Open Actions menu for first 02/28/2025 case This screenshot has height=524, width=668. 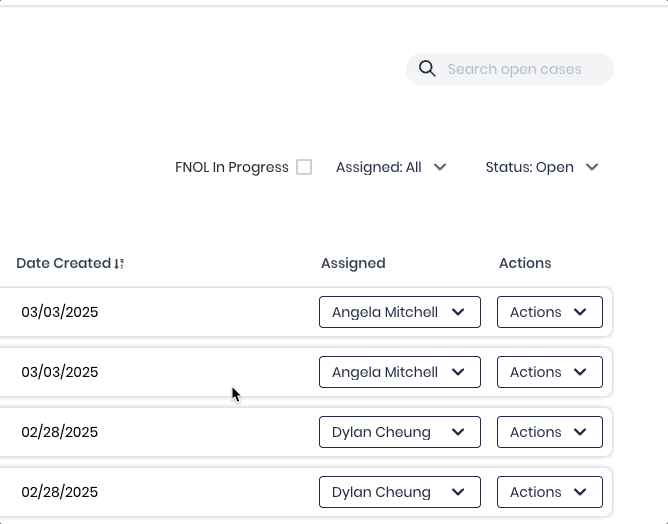[549, 432]
